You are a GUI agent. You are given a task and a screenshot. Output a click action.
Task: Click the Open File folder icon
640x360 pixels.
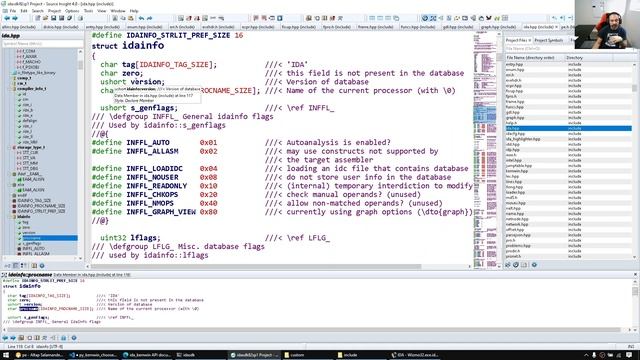click(x=46, y=18)
